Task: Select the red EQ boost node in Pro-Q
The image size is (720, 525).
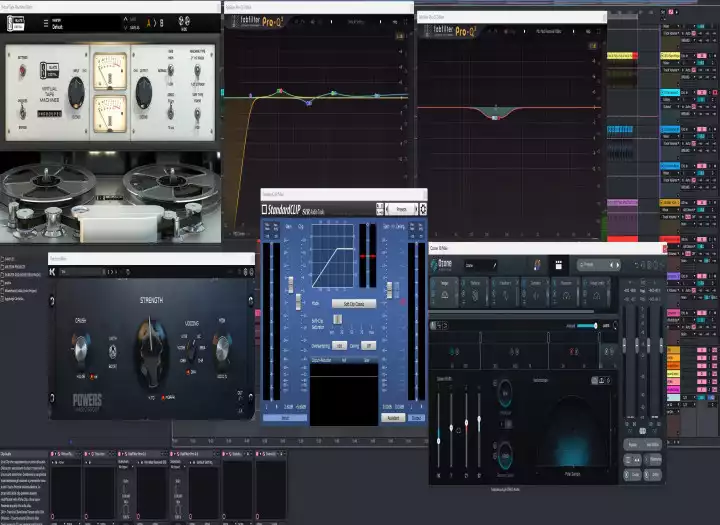Action: 280,91
